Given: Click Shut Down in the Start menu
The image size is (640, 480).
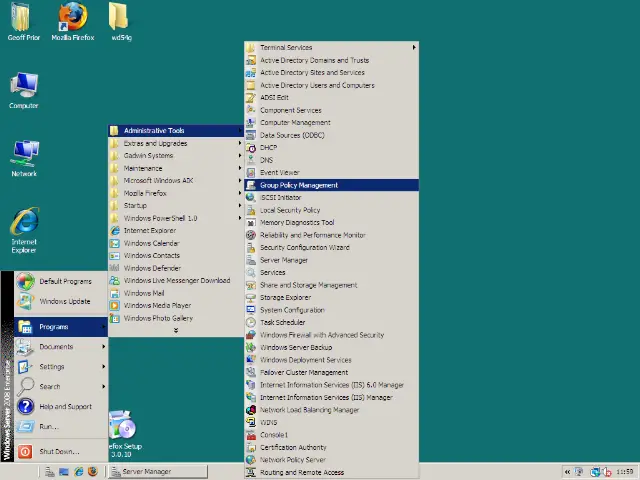Looking at the screenshot, I should [61, 451].
